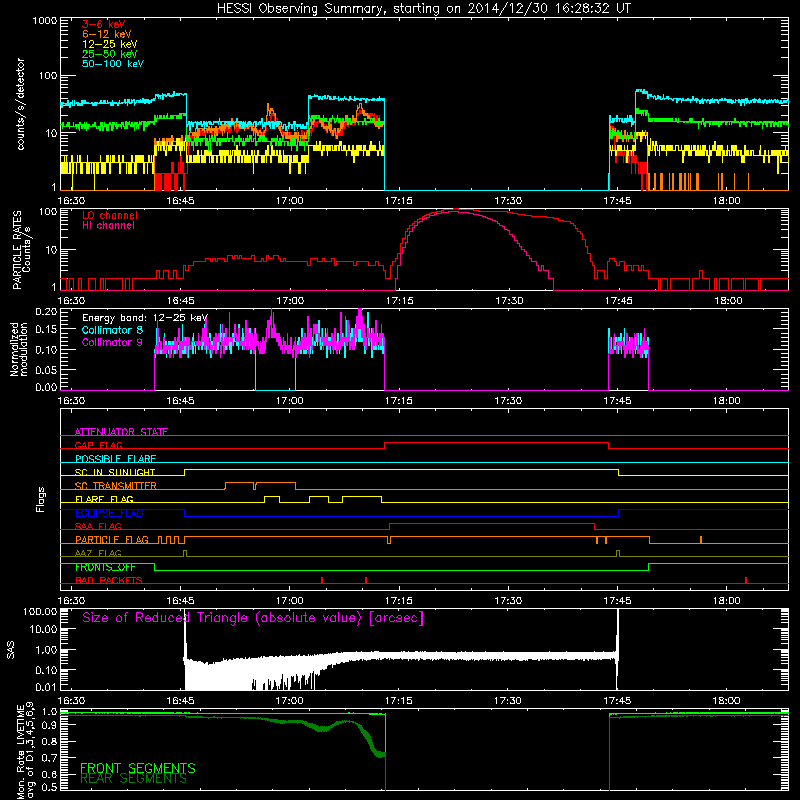Select the LO channel legend label

pos(110,215)
